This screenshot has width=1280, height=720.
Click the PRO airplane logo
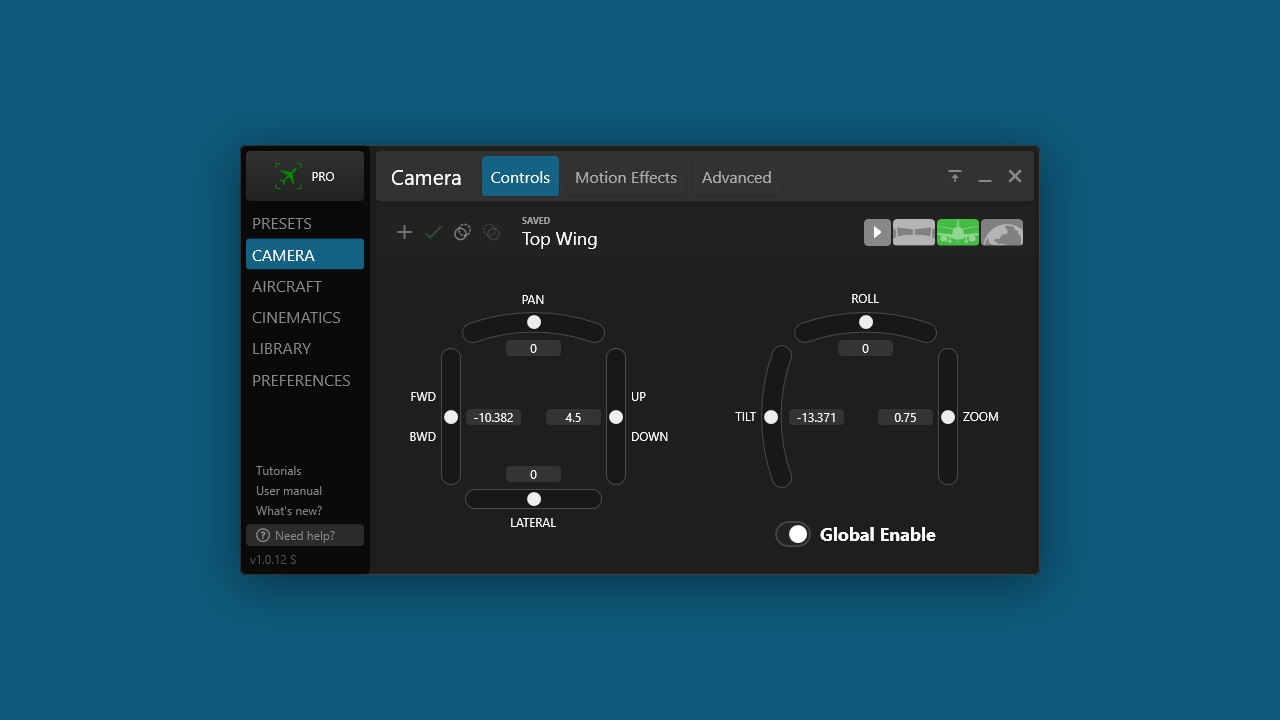[305, 176]
